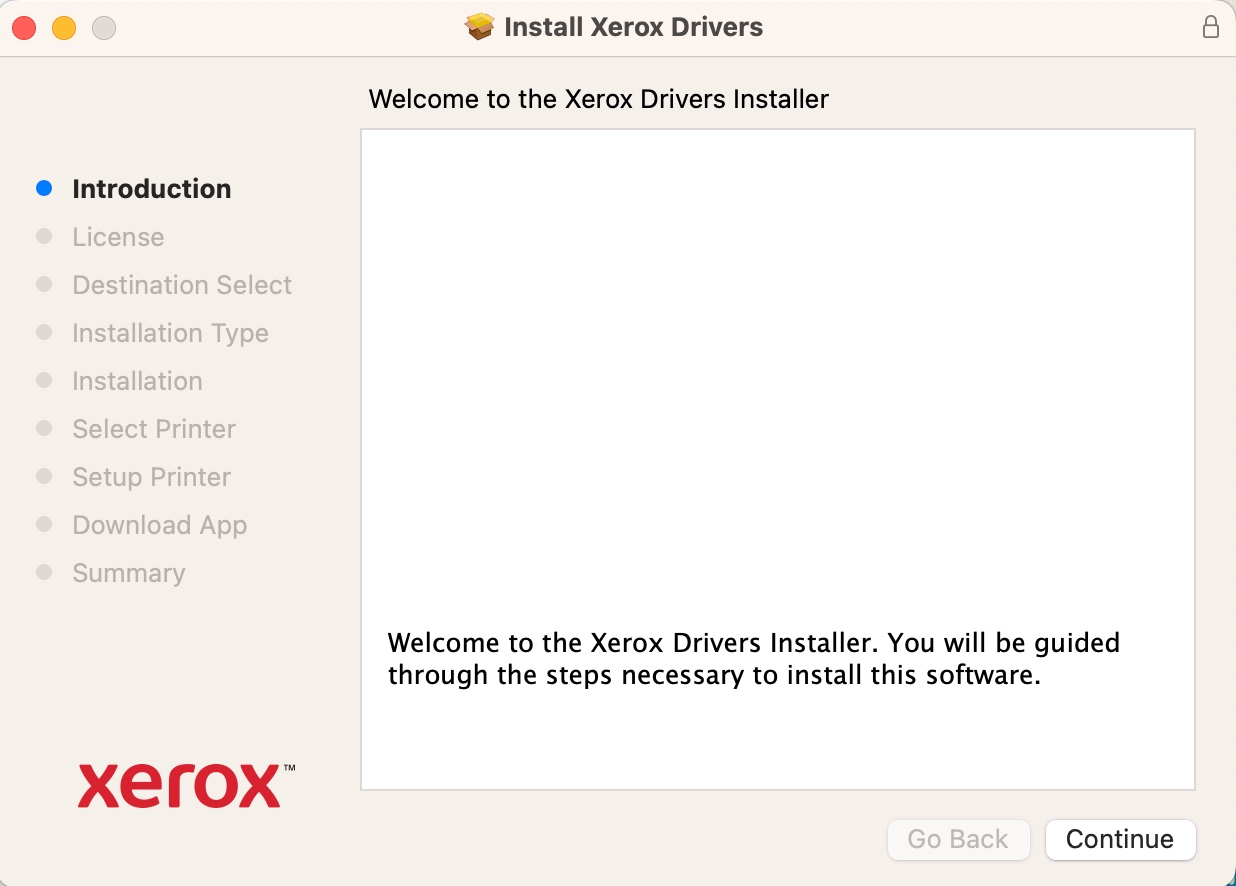Select the Introduction step in the sidebar
1236x886 pixels.
pos(151,188)
